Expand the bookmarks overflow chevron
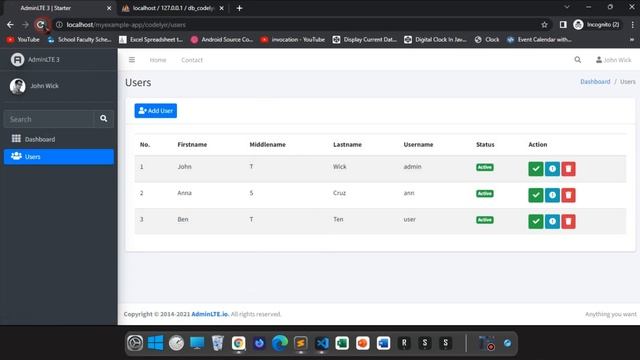The width and height of the screenshot is (640, 360). tap(632, 40)
